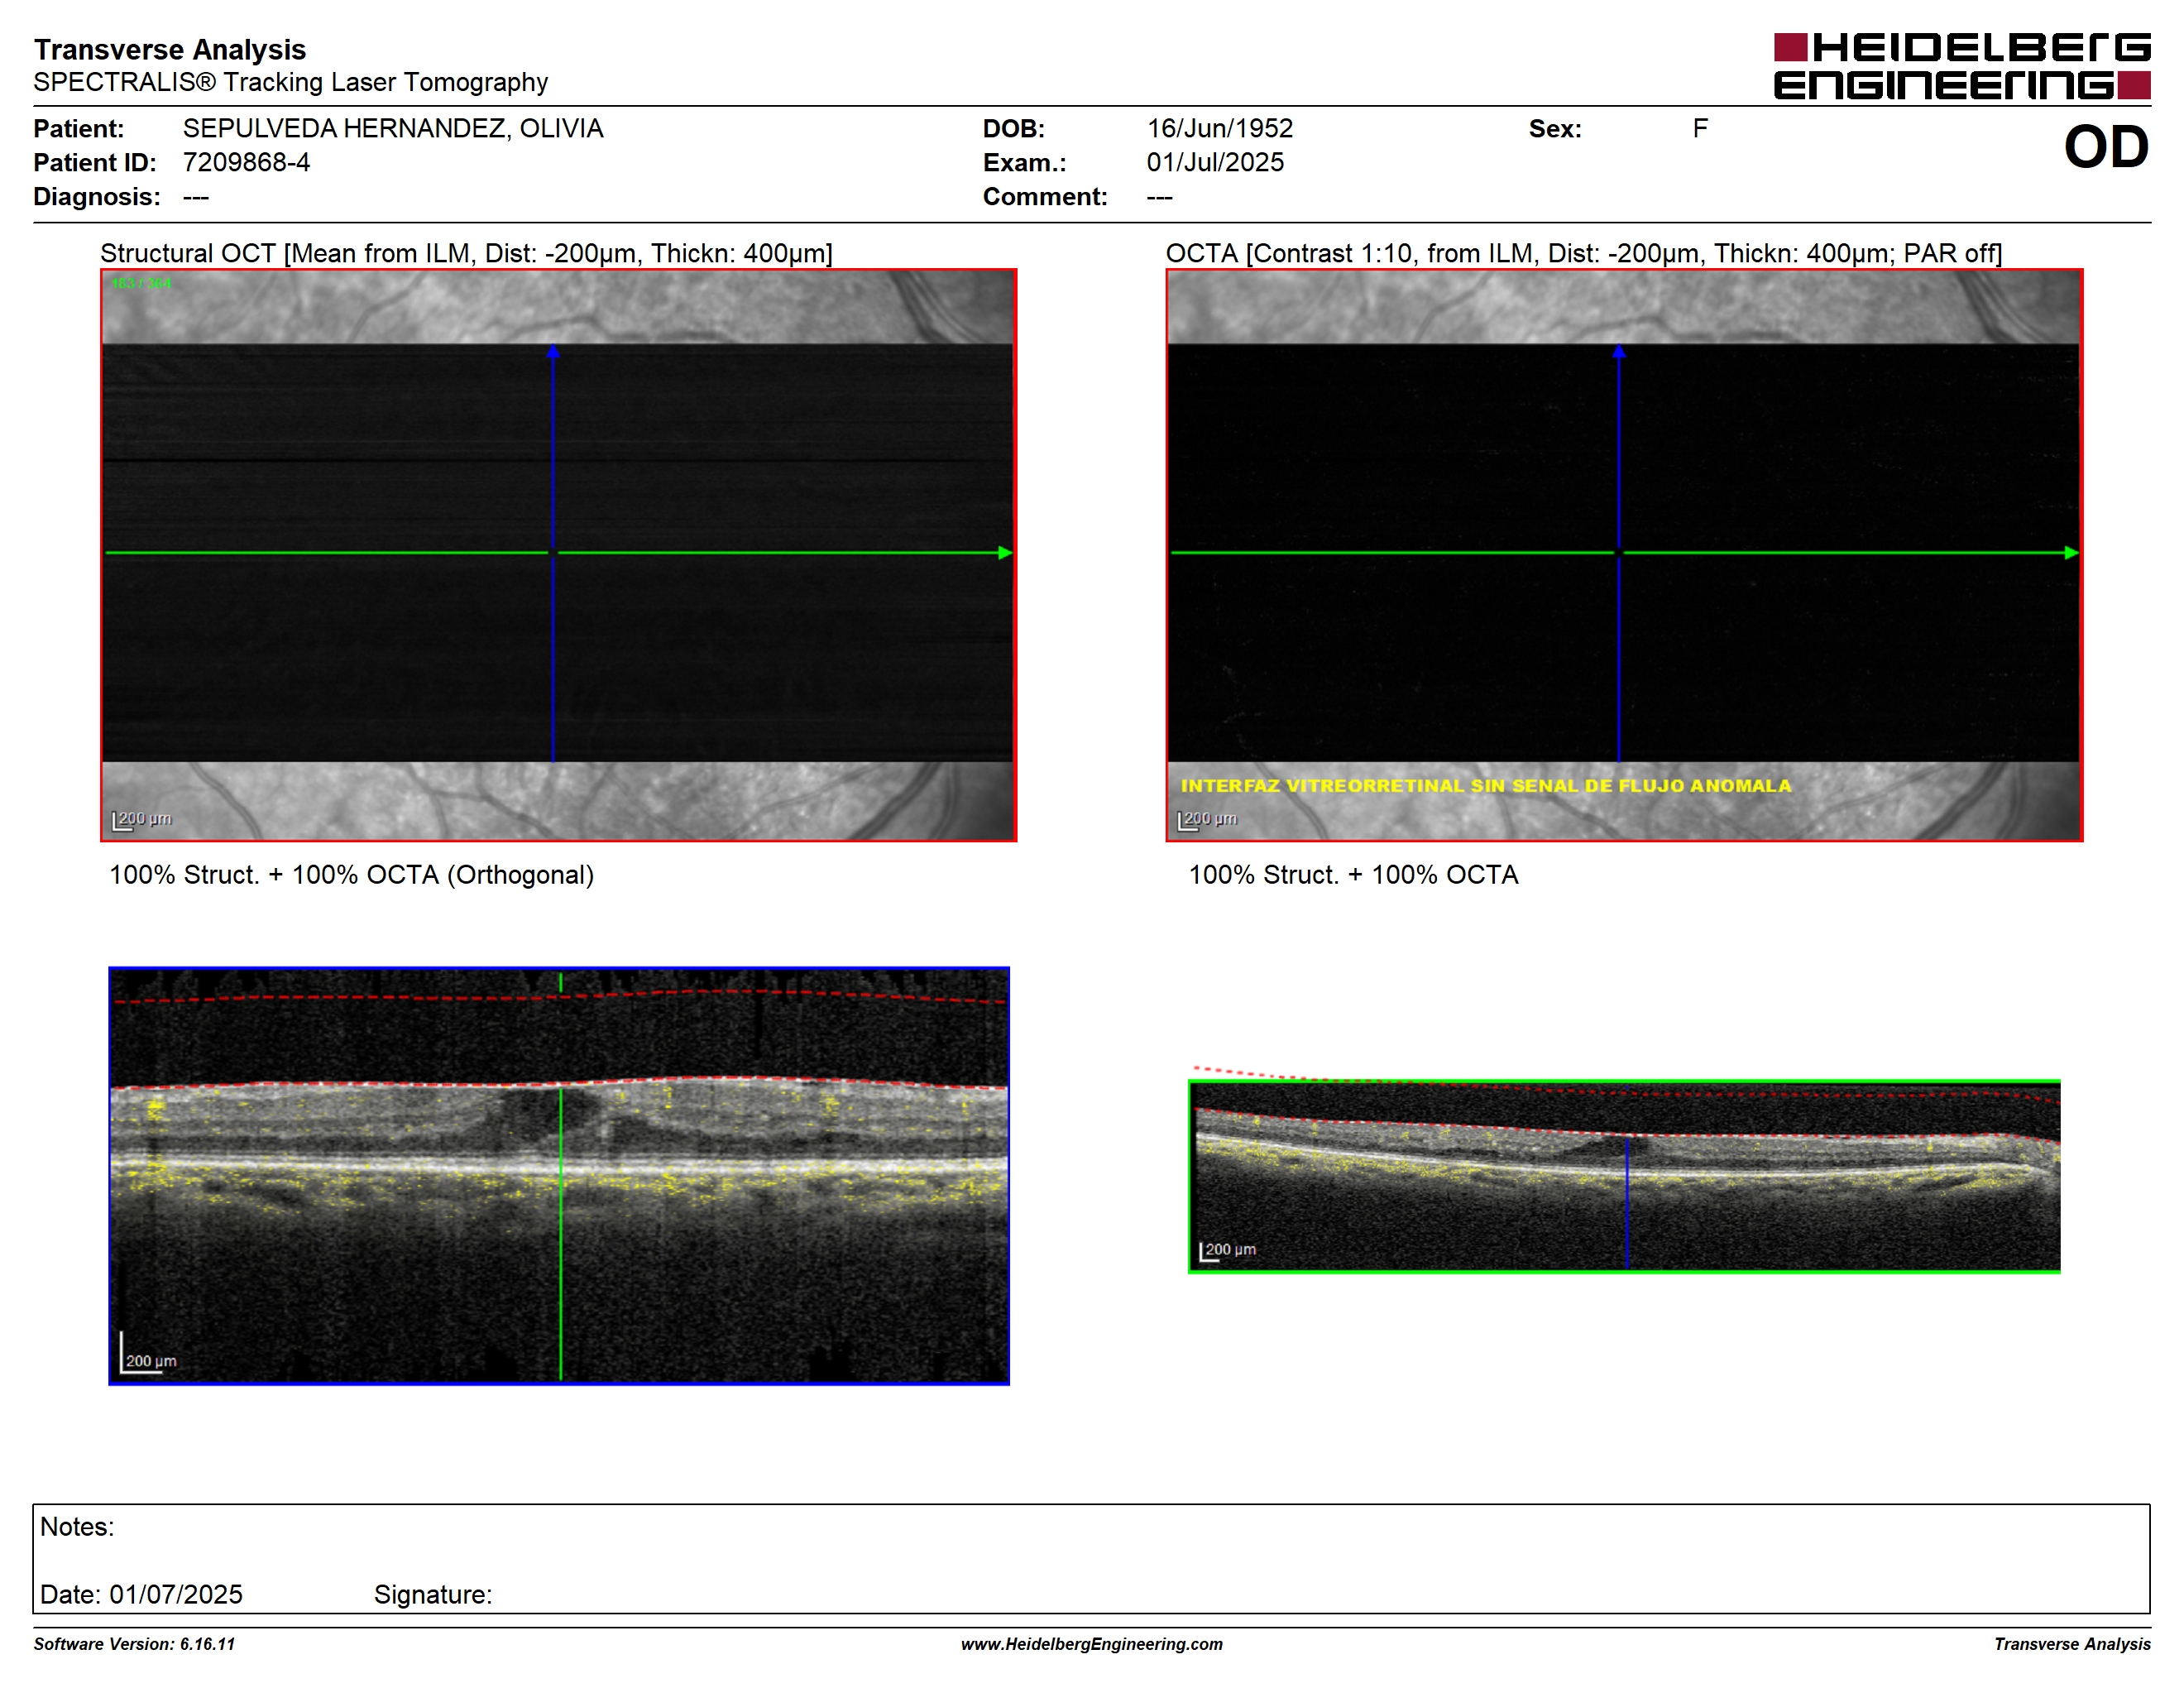Click Patient ID value 7209868-4
Screen dimensions: 2184x1688
coord(246,162)
